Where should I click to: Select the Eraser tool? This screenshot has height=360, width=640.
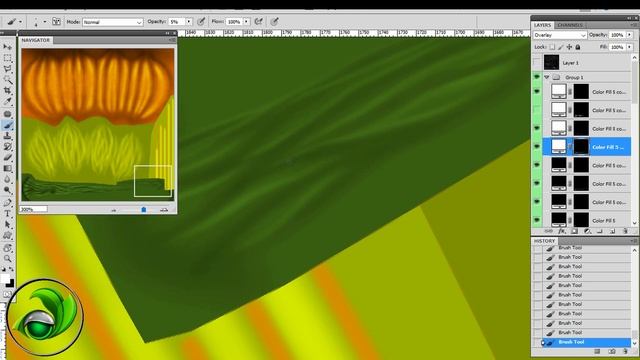[x=7, y=158]
